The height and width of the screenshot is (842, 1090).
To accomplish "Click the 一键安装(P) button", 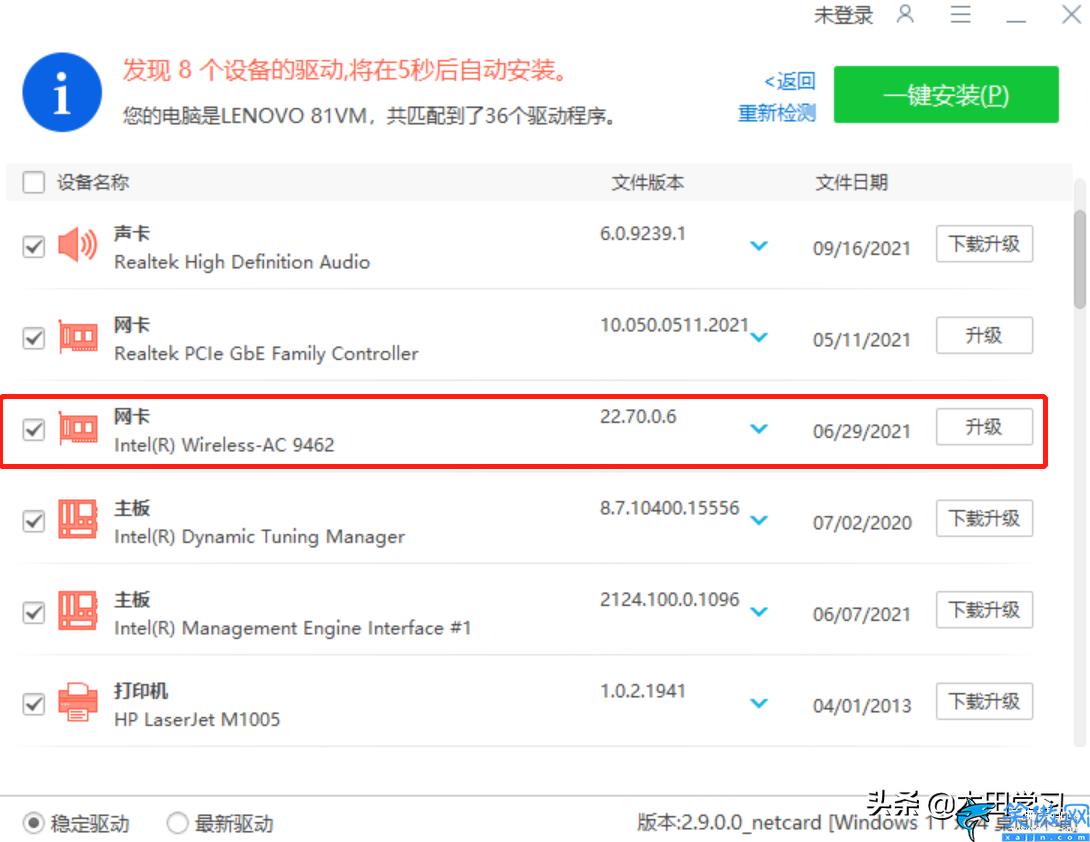I will point(946,95).
